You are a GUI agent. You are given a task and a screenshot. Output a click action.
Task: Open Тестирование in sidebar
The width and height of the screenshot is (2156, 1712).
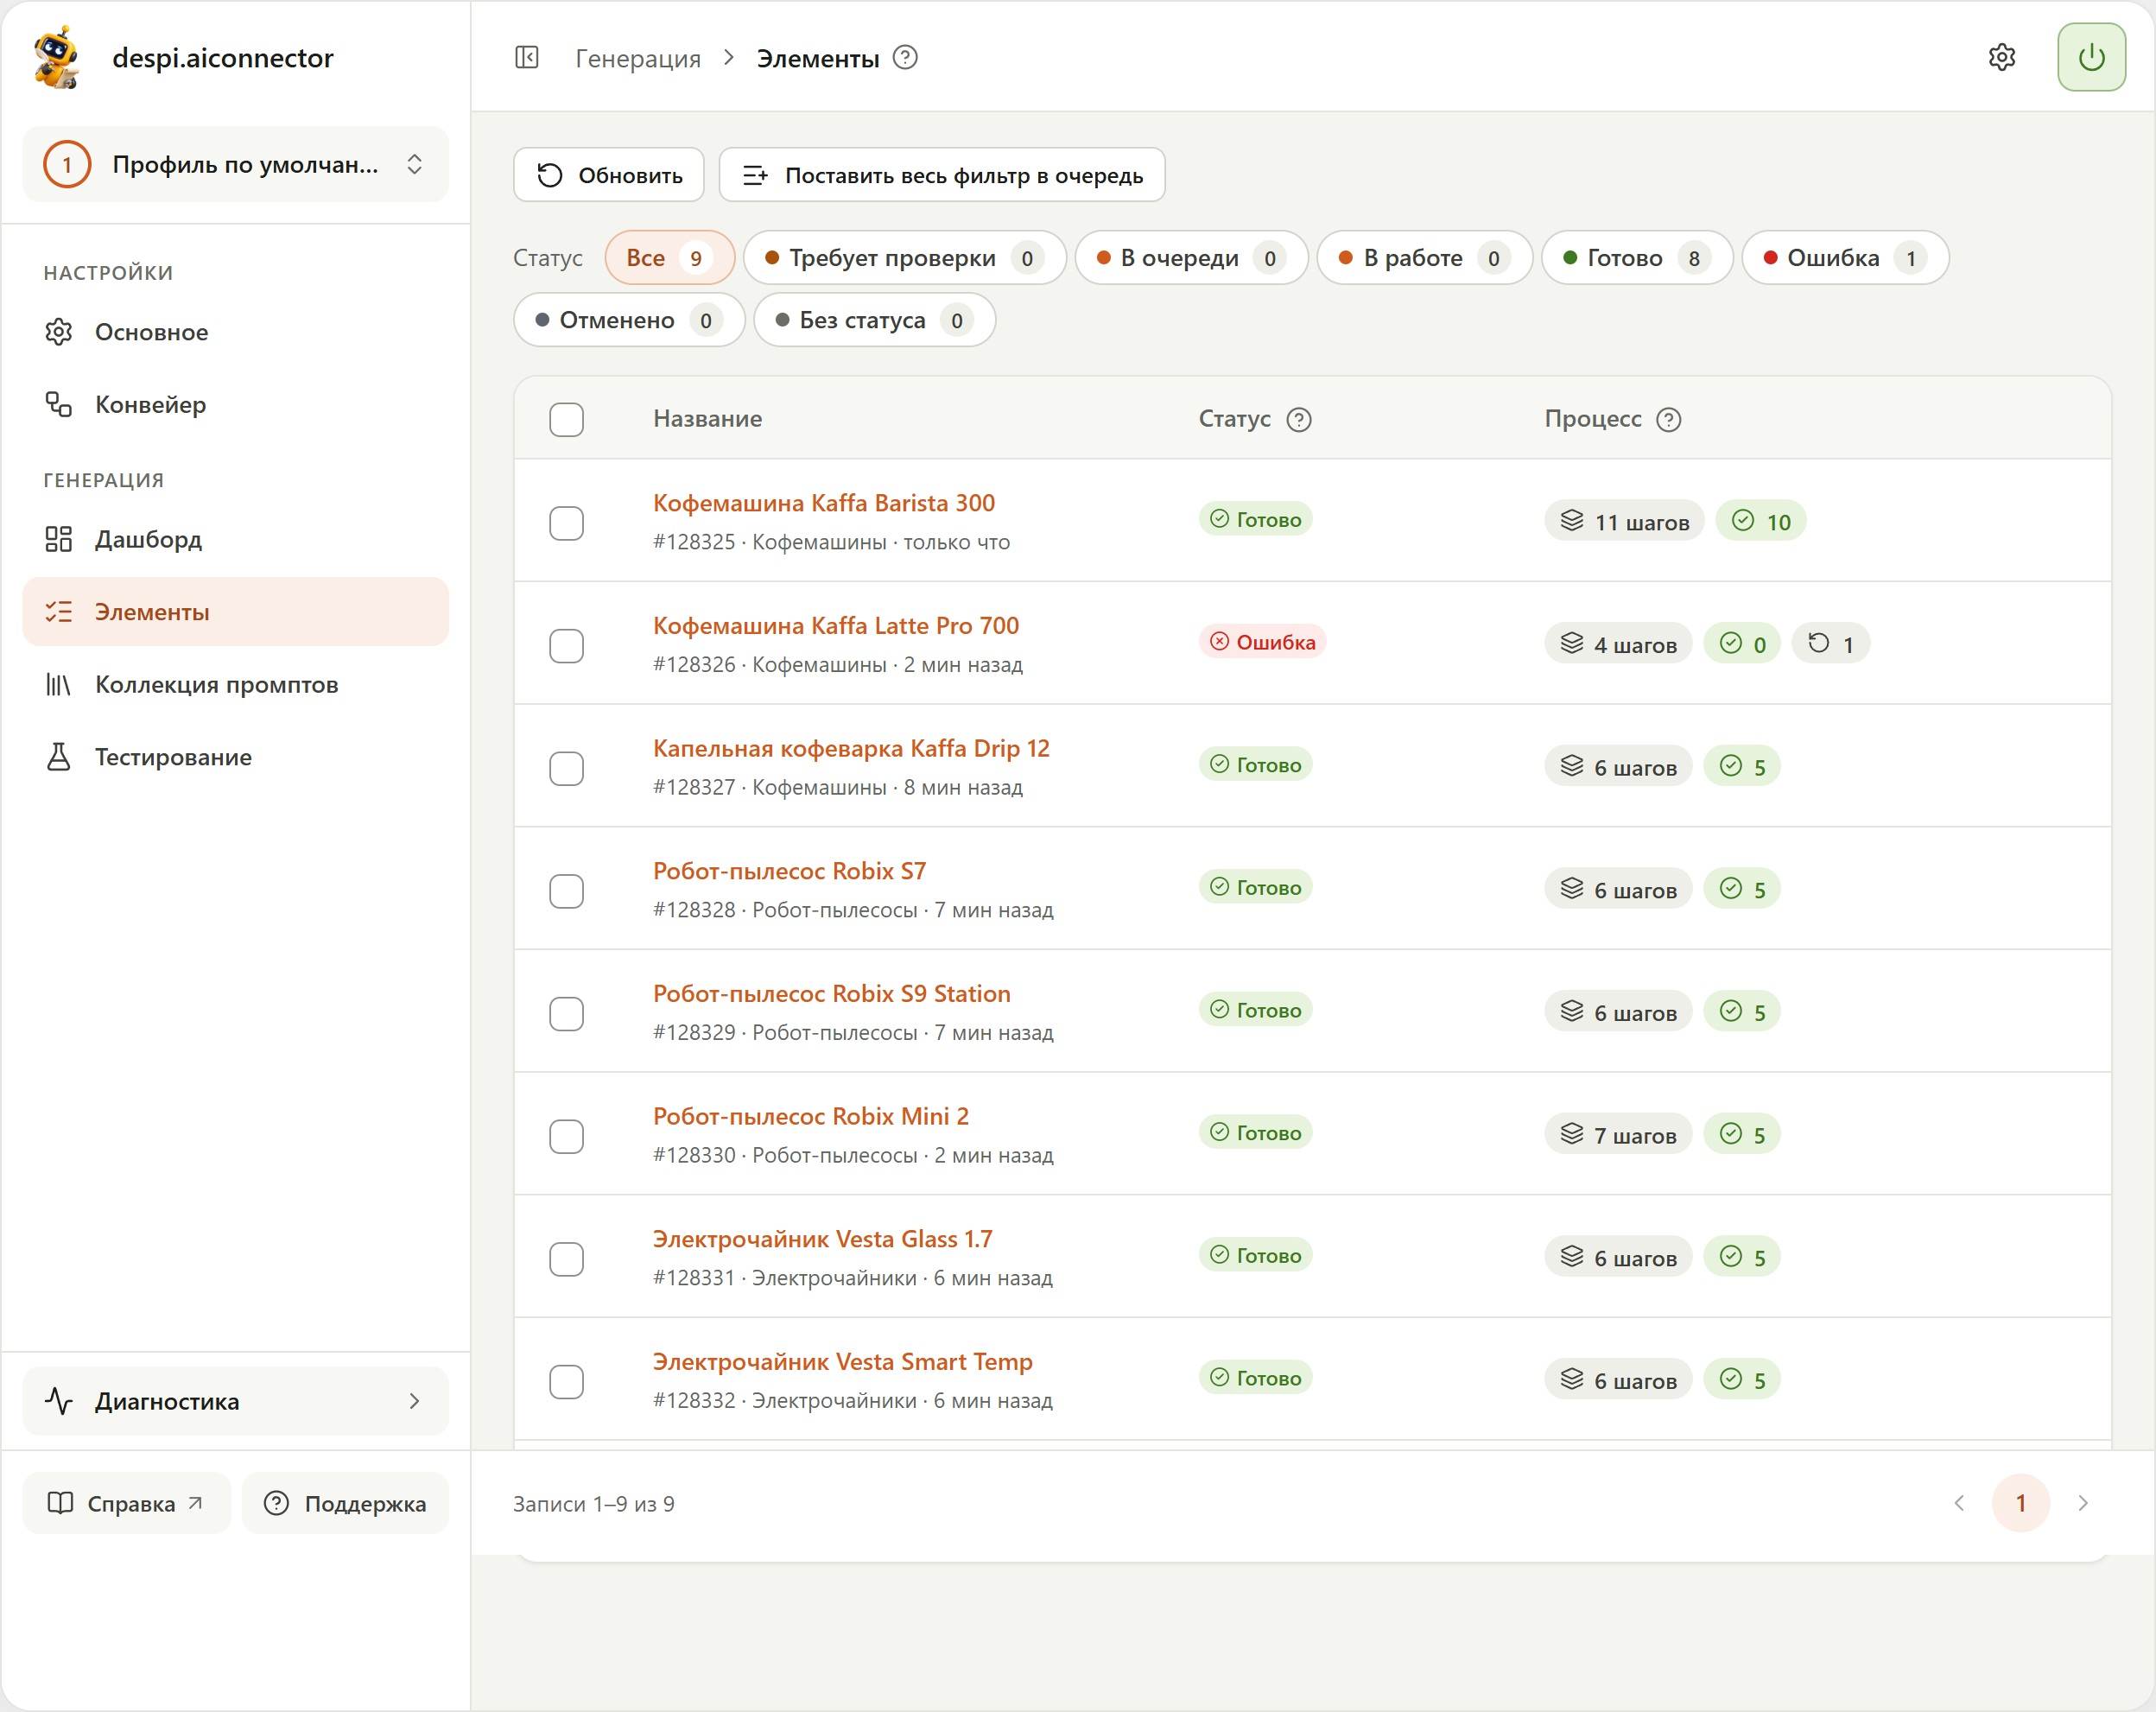point(235,757)
